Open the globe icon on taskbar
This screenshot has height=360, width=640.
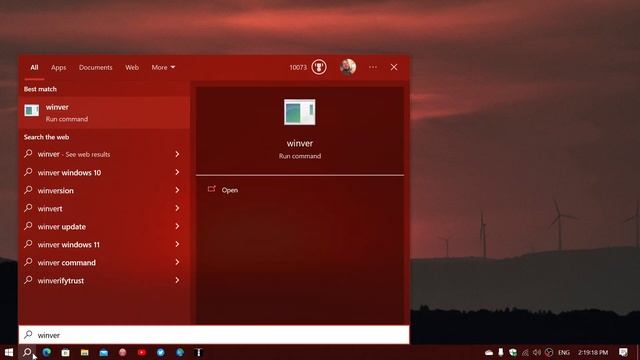(x=180, y=352)
